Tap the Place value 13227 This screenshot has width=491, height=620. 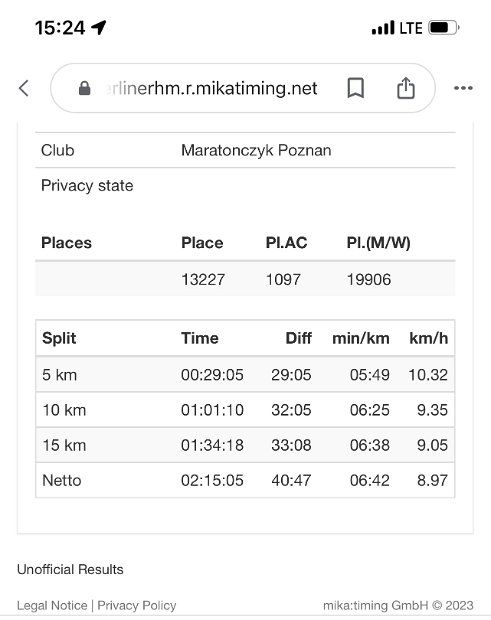coord(203,280)
